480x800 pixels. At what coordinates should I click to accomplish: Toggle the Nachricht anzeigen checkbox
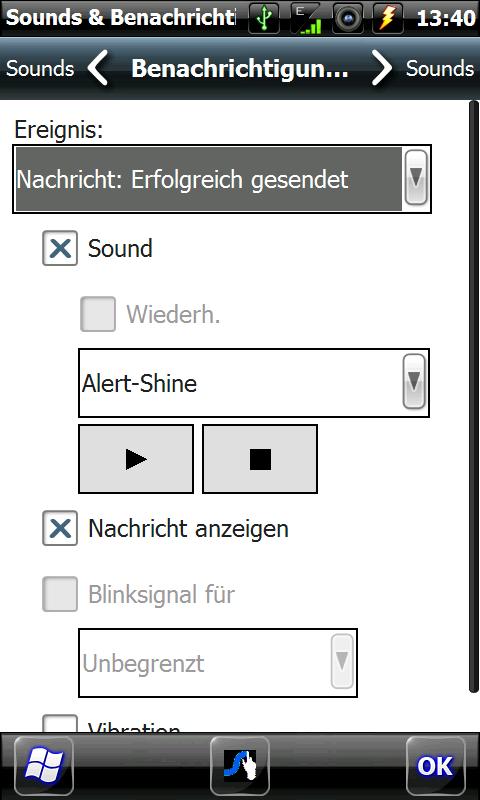[x=60, y=528]
